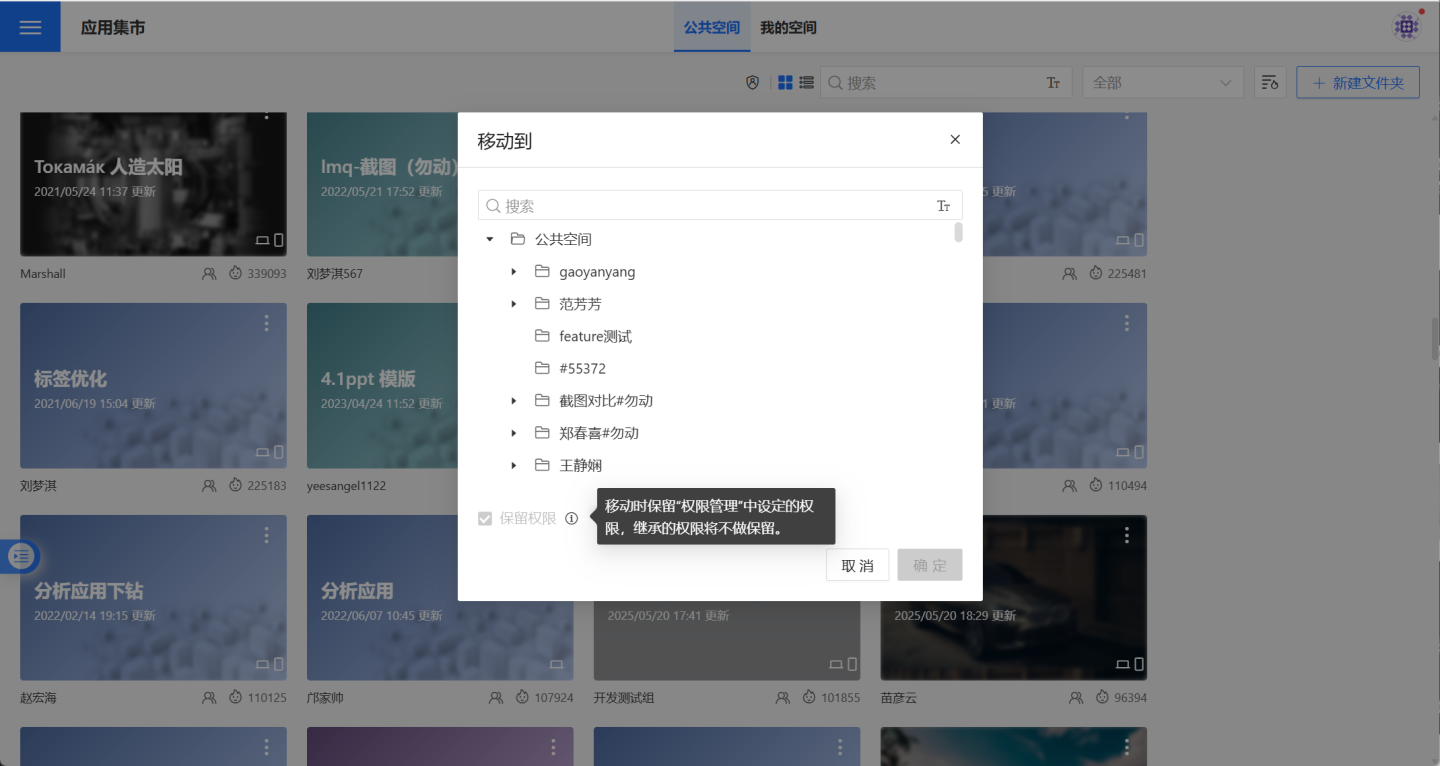Open the floating side panel icon

tap(21, 556)
